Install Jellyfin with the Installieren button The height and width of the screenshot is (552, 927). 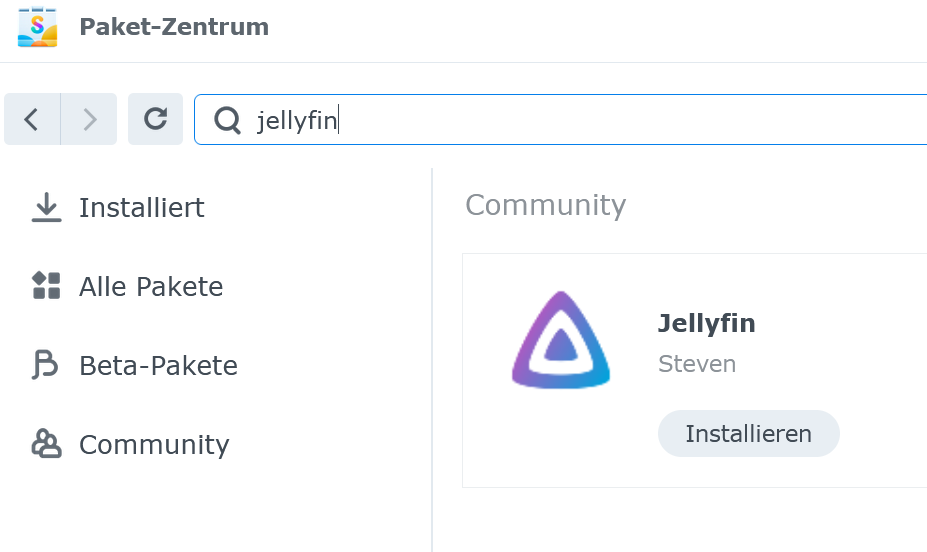coord(748,433)
